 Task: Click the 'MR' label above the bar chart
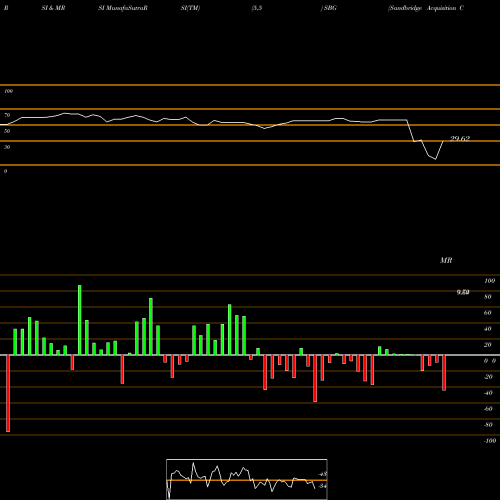tap(446, 260)
